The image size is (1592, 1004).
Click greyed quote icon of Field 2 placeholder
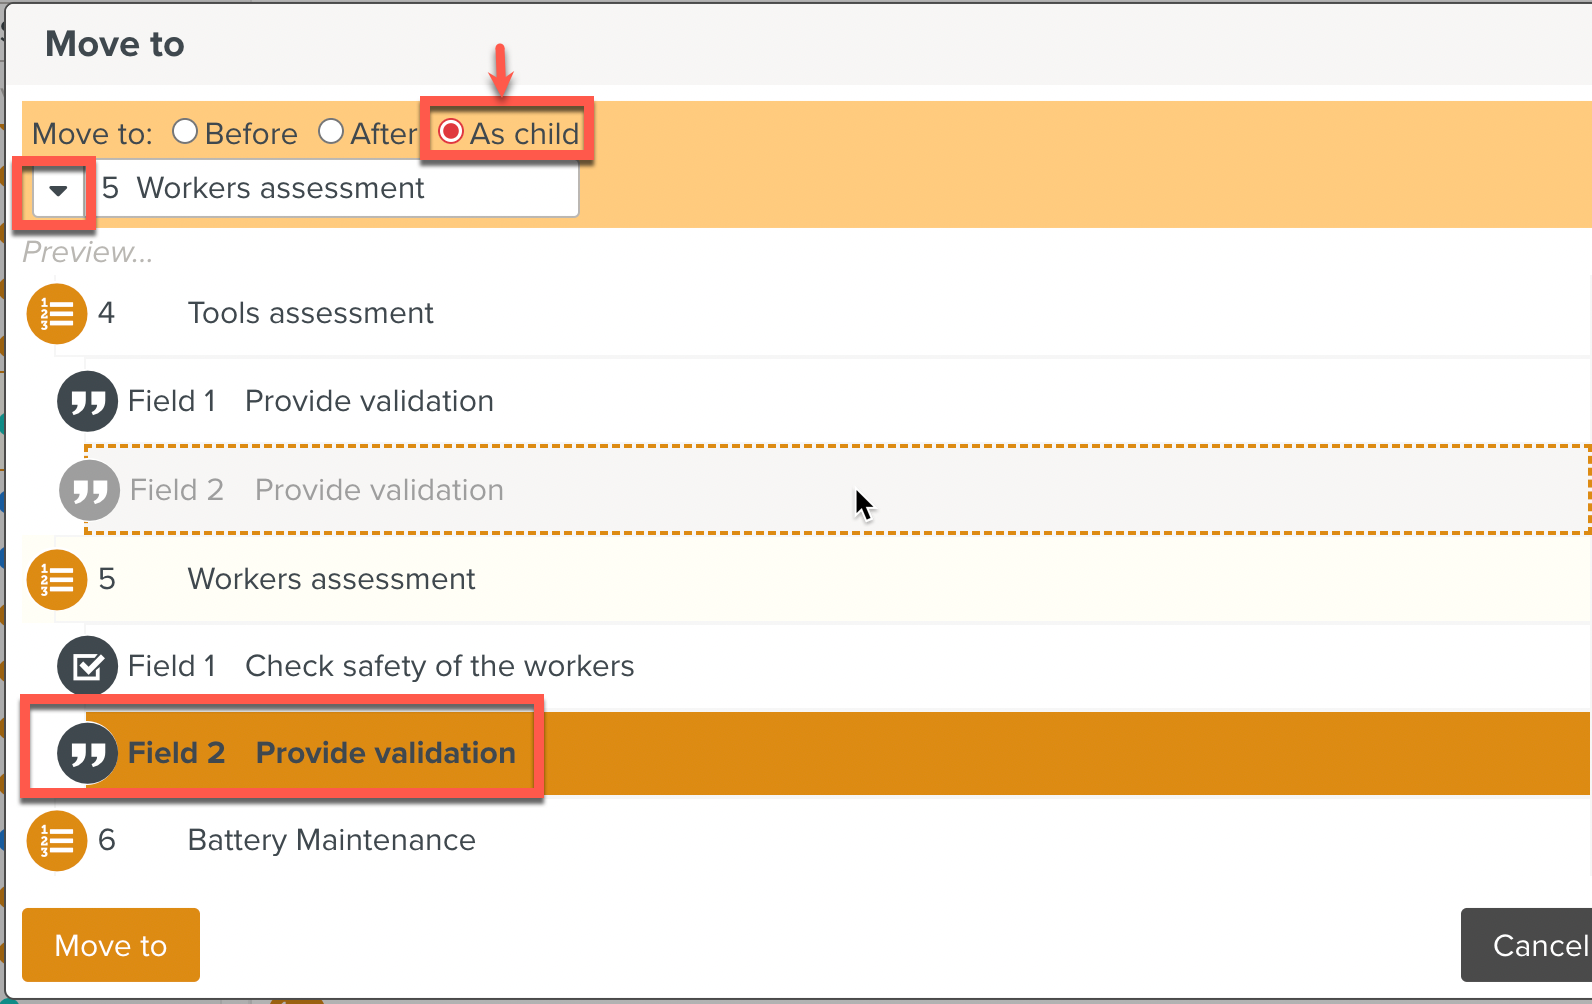coord(90,491)
